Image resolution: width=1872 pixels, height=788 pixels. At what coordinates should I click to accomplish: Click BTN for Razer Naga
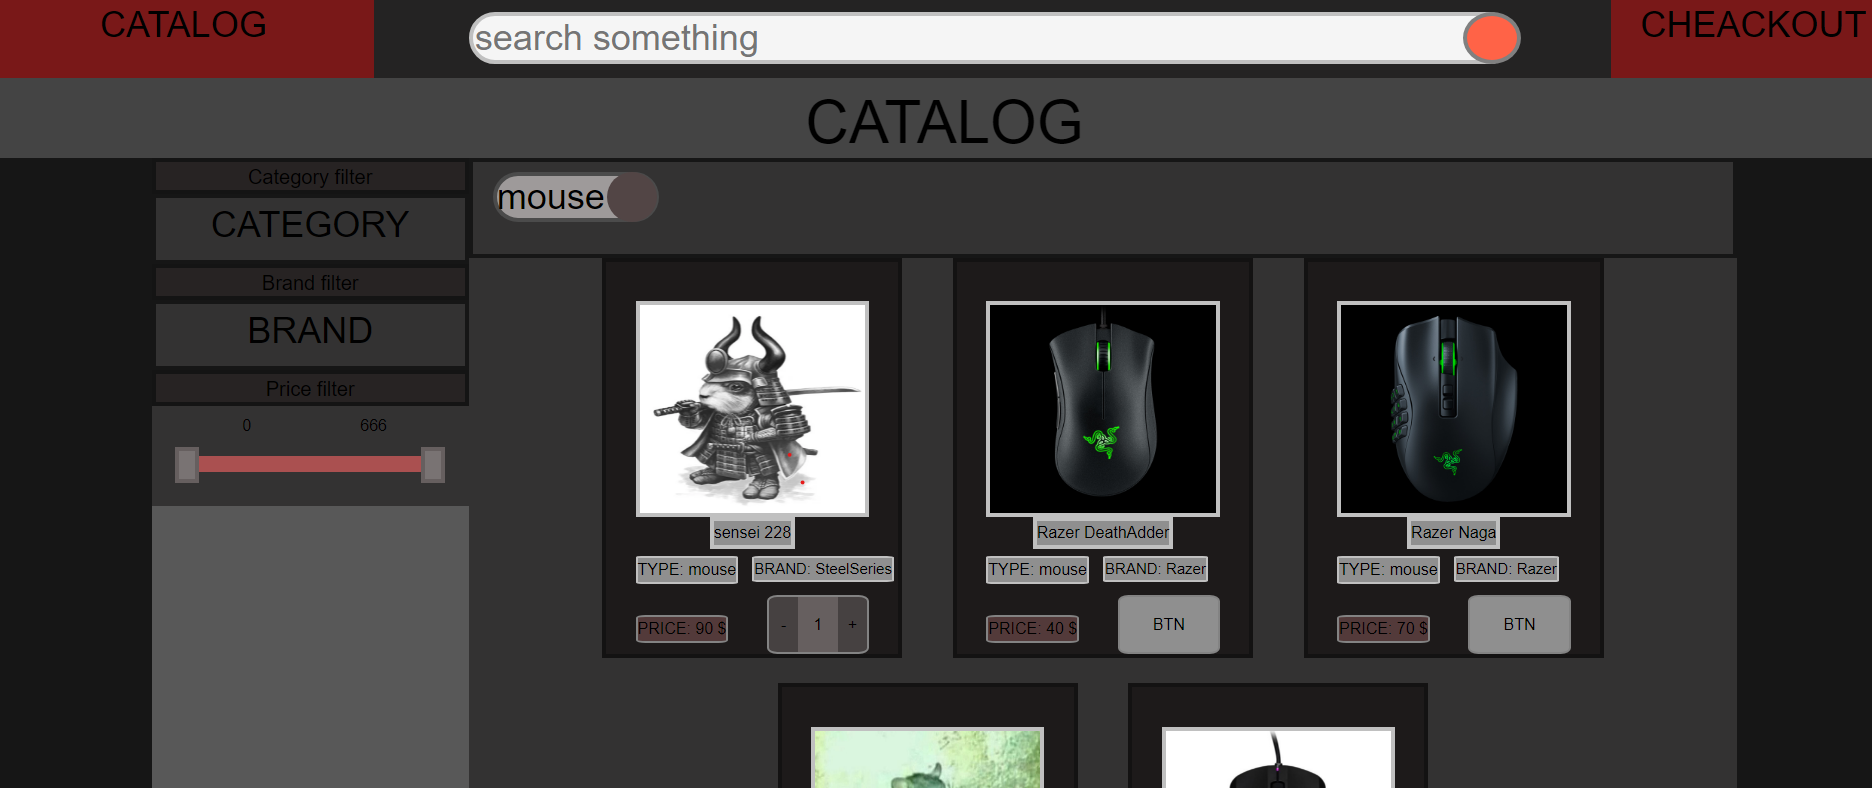1519,624
